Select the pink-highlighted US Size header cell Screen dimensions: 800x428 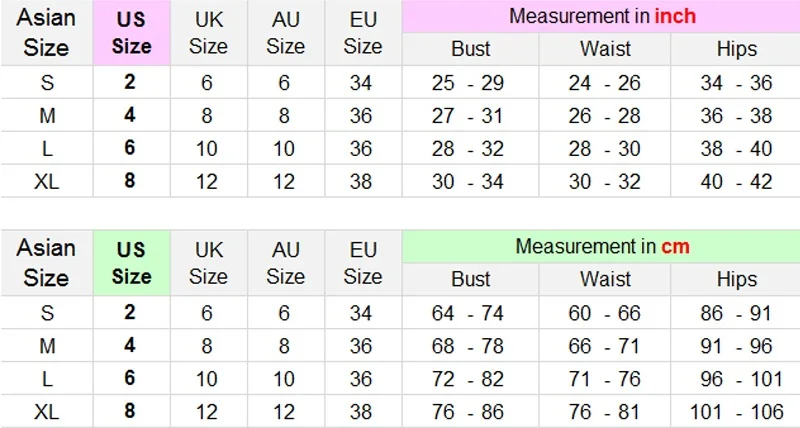pos(131,33)
